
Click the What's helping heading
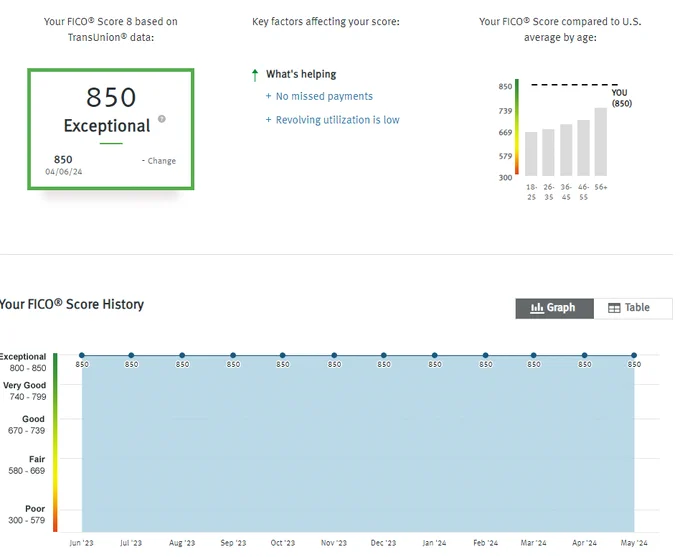tap(301, 74)
